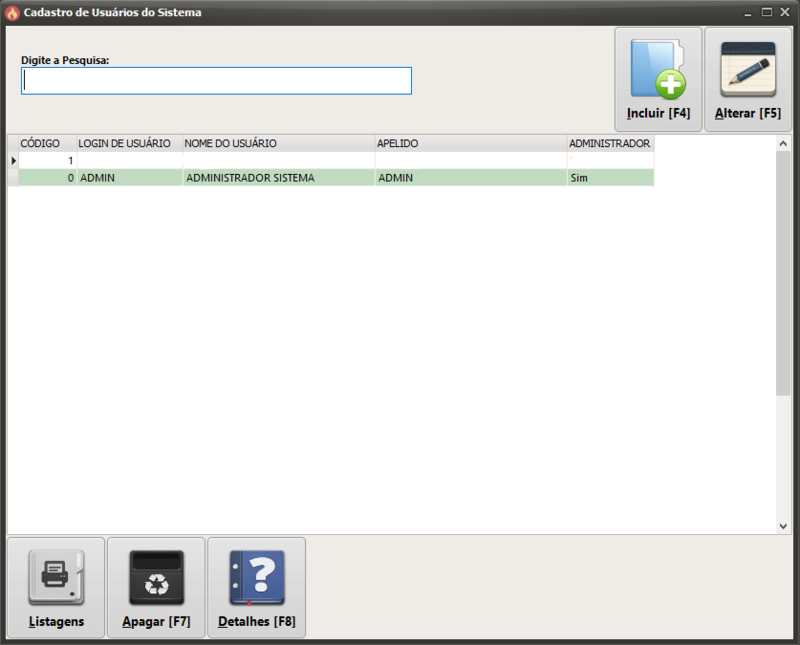800x645 pixels.
Task: Close the Cadastro de Usuários window
Action: [785, 12]
